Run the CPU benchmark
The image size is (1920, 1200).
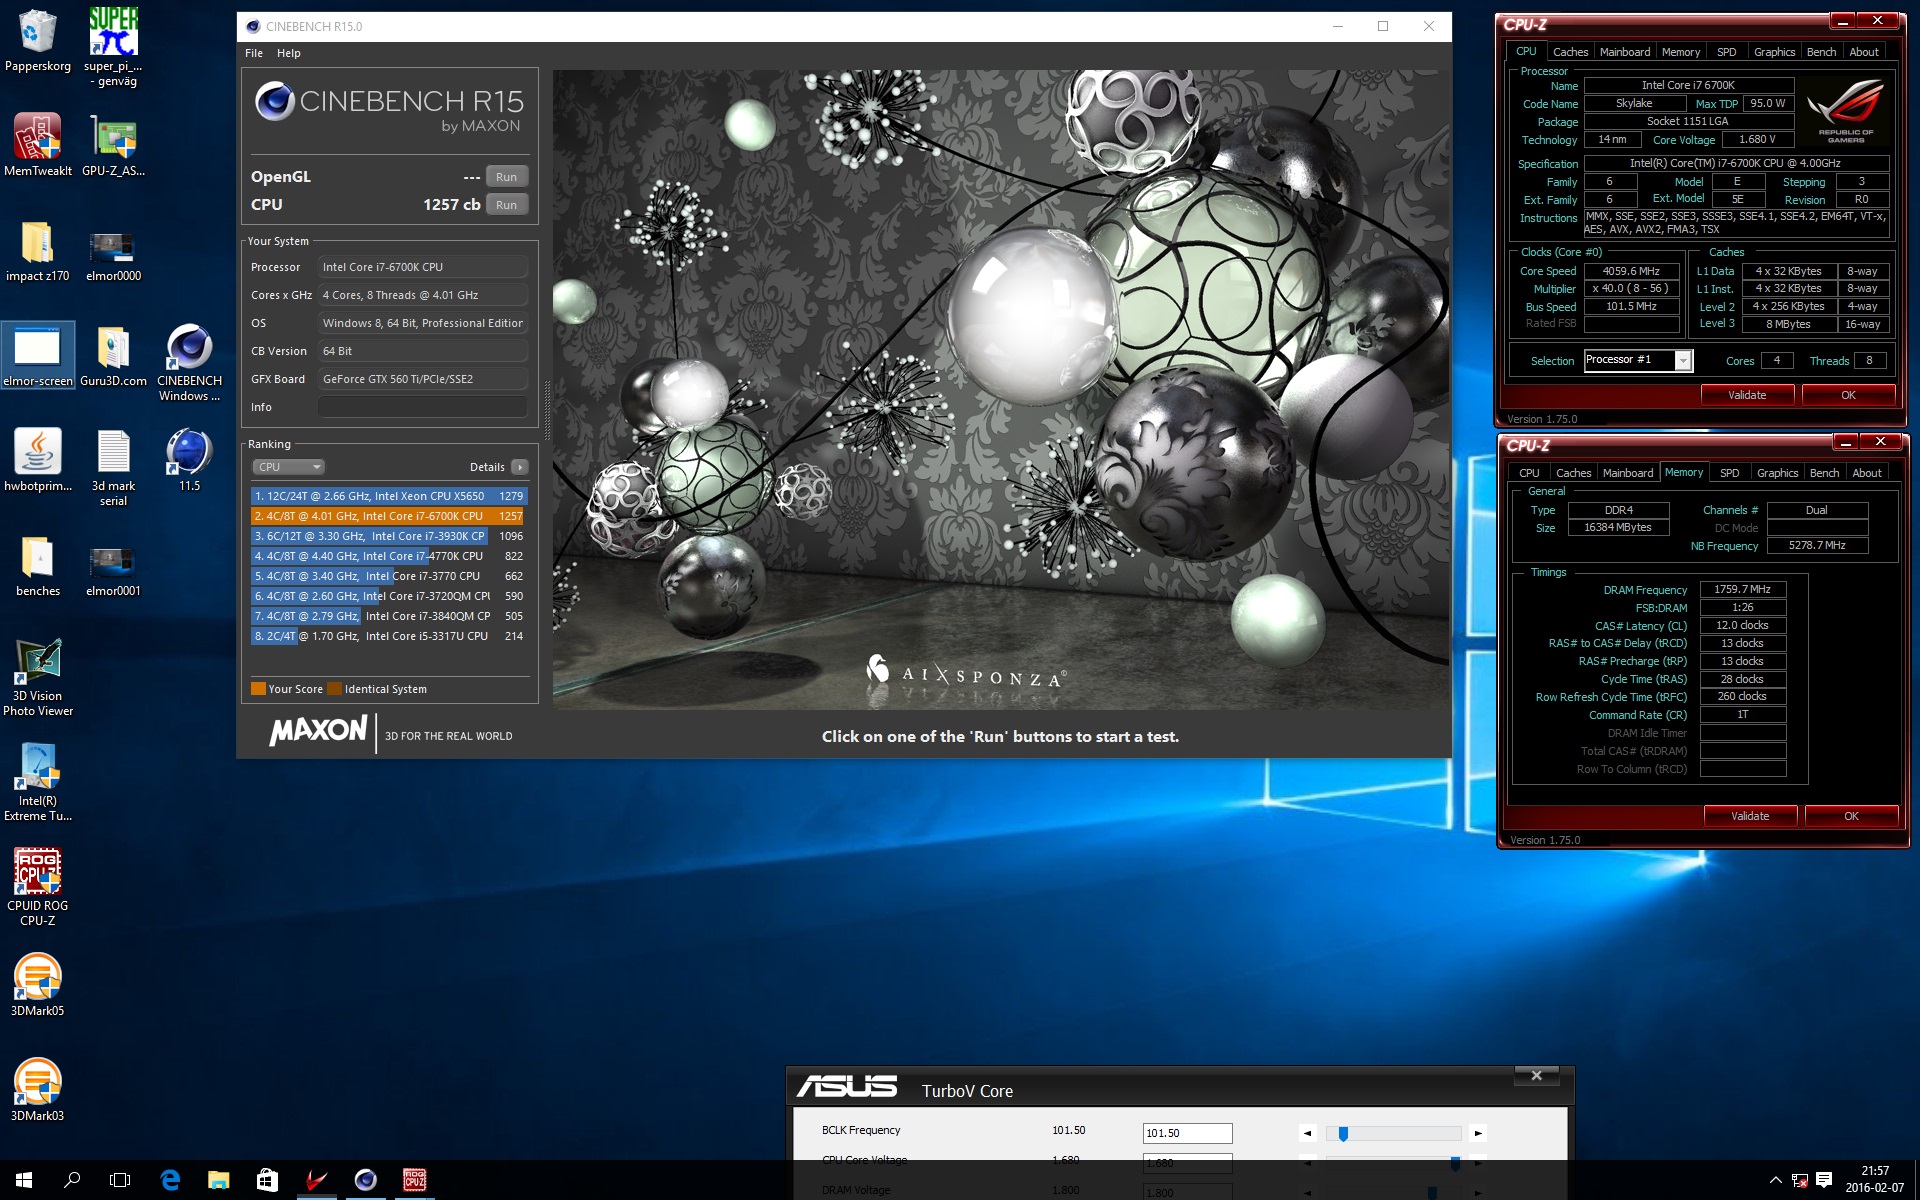click(507, 205)
